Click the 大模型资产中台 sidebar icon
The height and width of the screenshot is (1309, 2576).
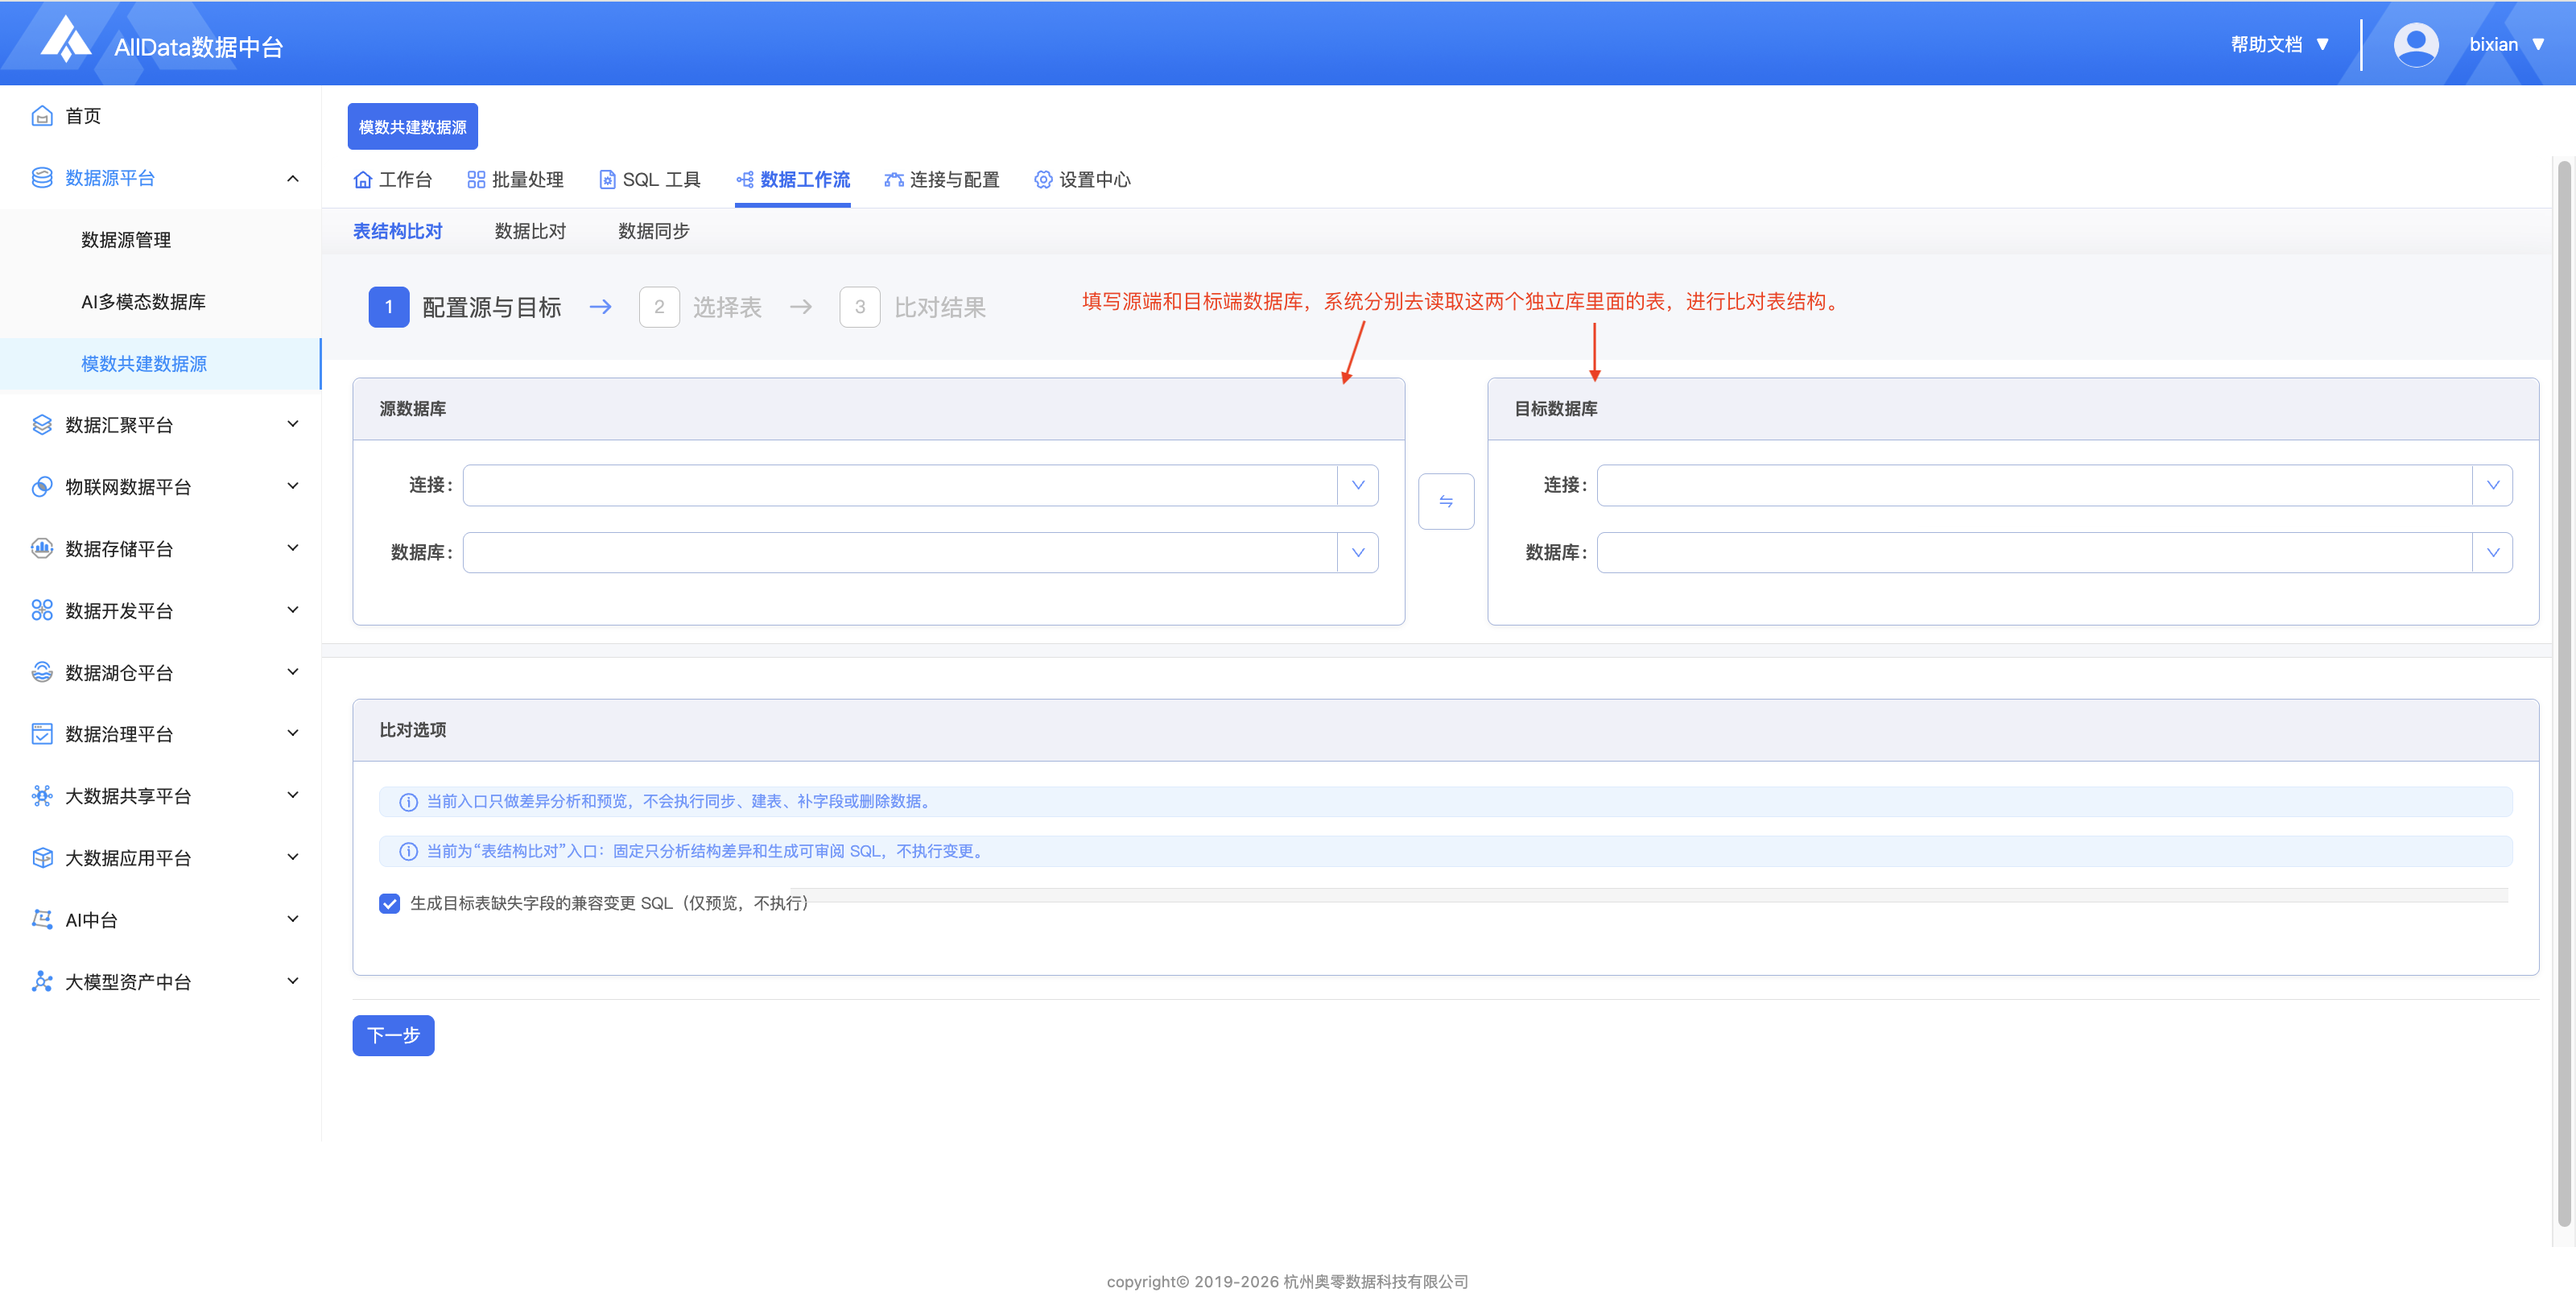pyautogui.click(x=42, y=982)
